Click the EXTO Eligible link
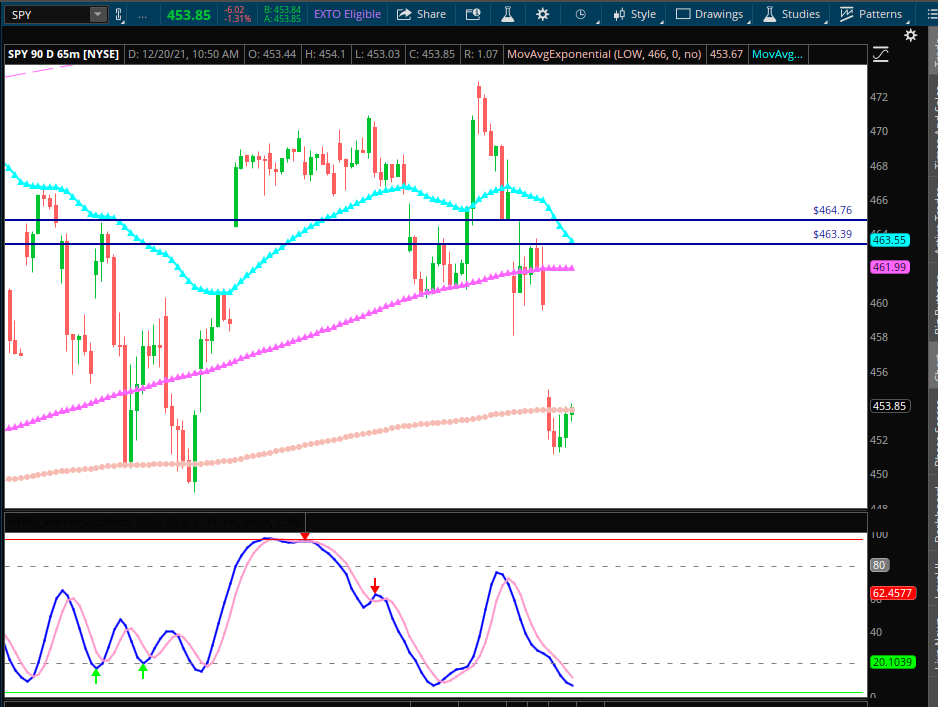 click(346, 14)
